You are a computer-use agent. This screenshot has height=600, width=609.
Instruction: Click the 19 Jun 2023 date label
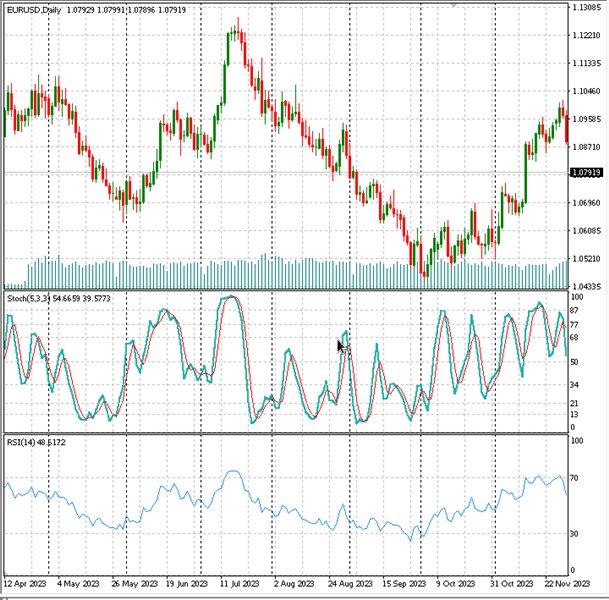[x=187, y=584]
